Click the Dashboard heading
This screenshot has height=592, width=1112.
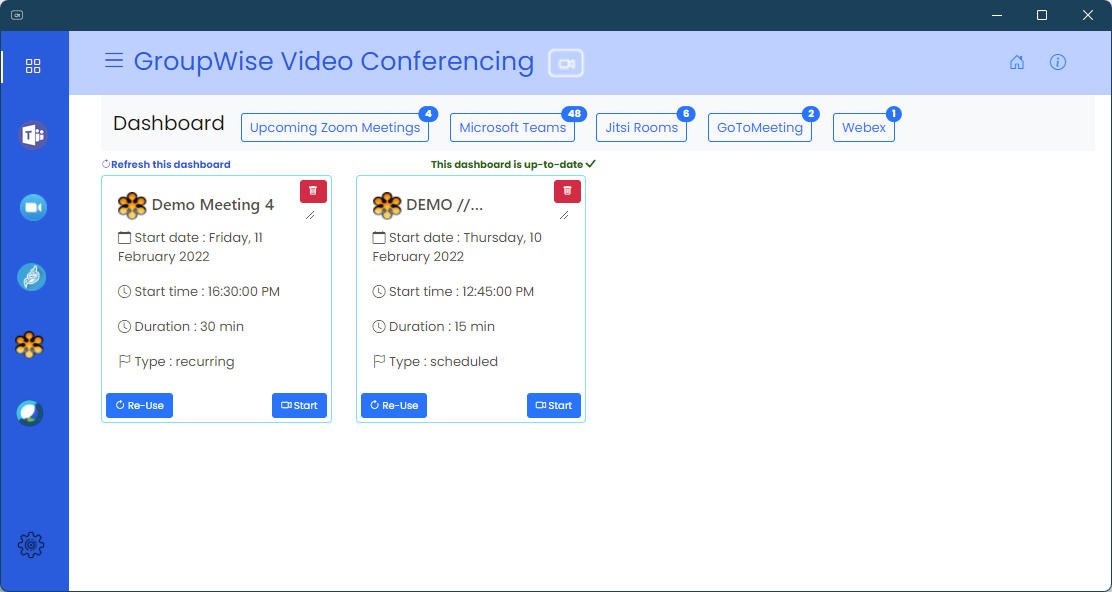[169, 123]
